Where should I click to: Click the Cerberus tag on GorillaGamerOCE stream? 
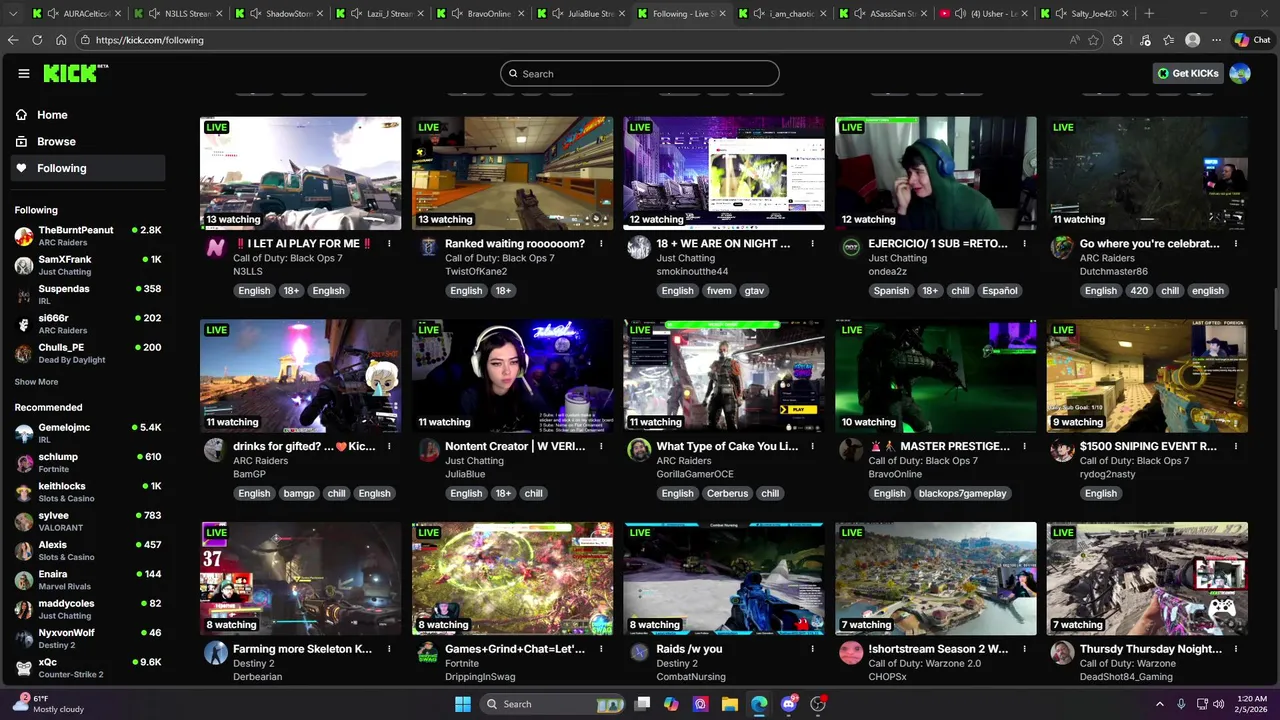(727, 494)
